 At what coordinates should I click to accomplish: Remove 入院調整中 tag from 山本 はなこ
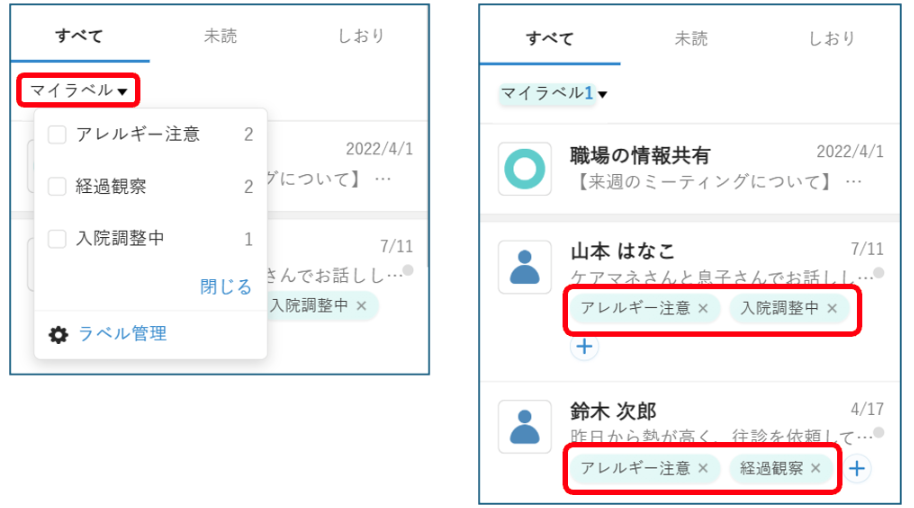(832, 308)
